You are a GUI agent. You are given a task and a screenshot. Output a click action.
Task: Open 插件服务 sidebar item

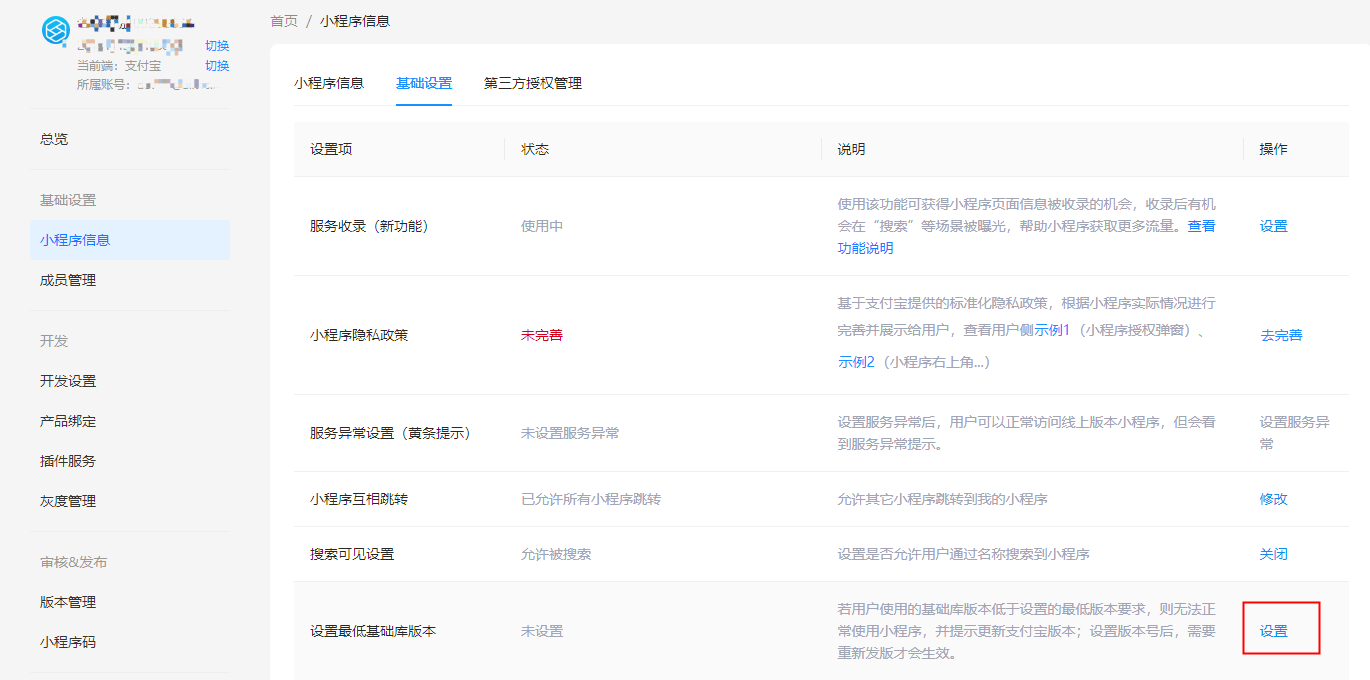click(68, 461)
